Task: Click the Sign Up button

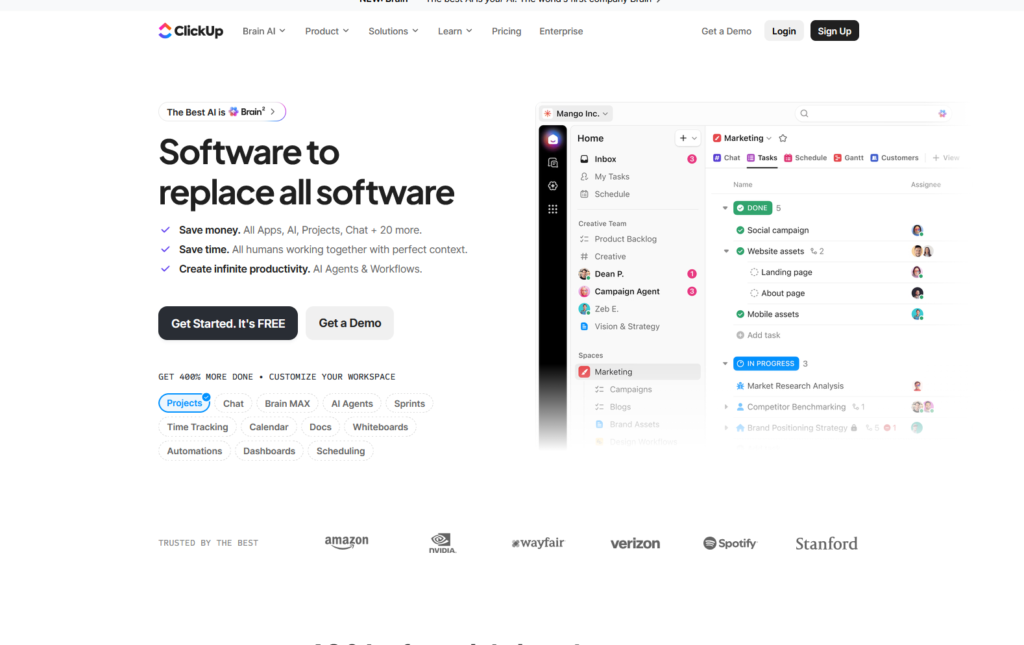Action: pyautogui.click(x=835, y=31)
